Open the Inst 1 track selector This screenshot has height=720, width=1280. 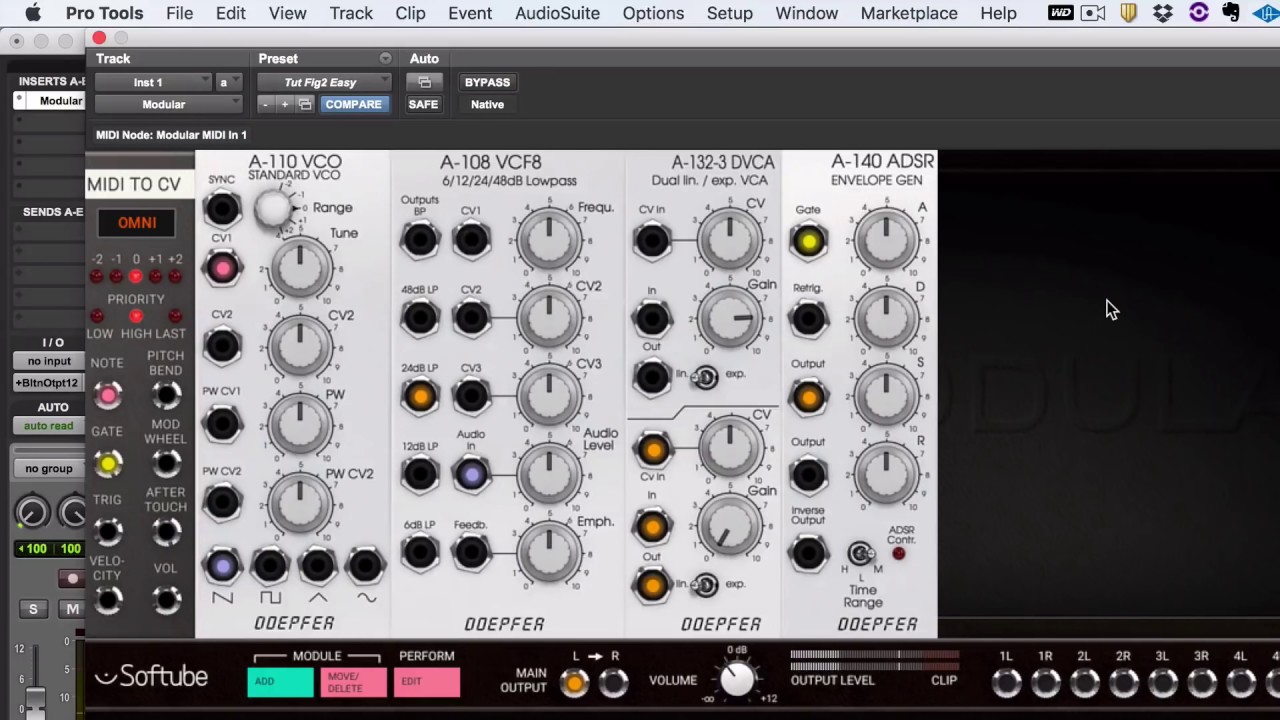coord(154,82)
